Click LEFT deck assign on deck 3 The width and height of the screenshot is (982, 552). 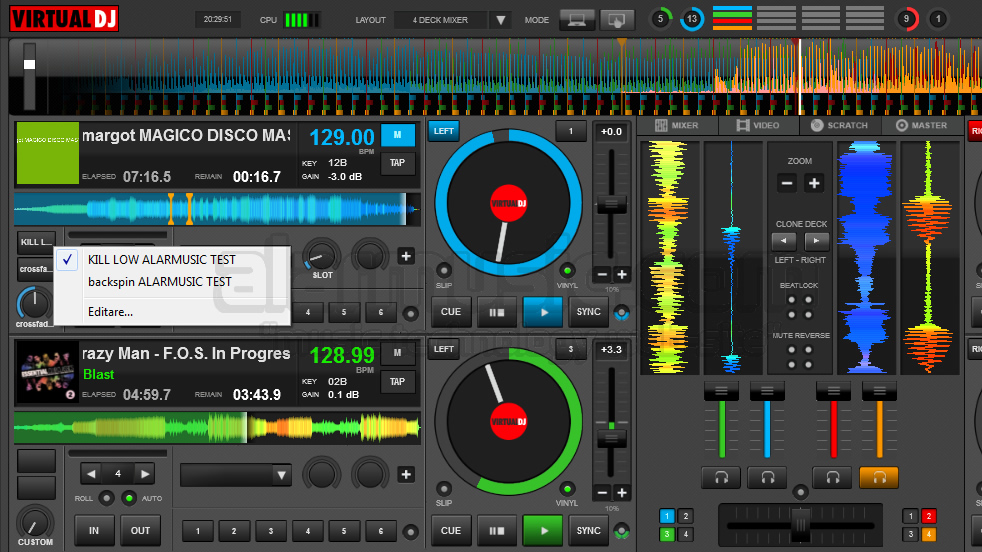[x=443, y=349]
